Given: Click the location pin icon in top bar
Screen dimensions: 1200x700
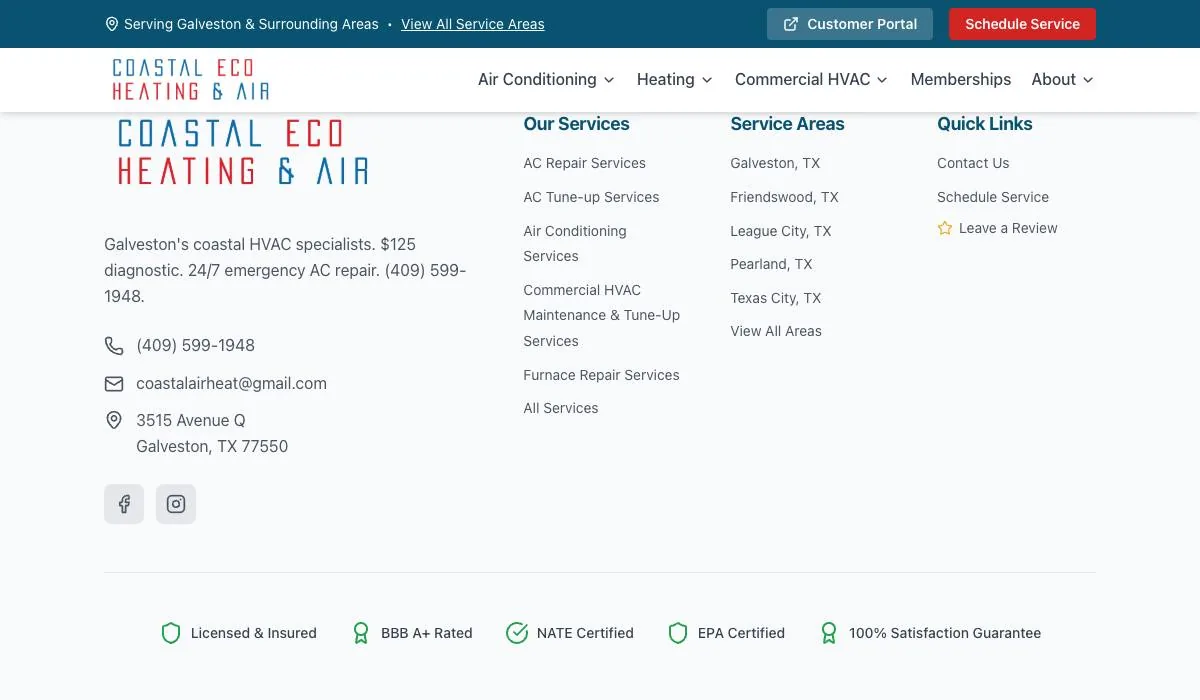Looking at the screenshot, I should (112, 24).
